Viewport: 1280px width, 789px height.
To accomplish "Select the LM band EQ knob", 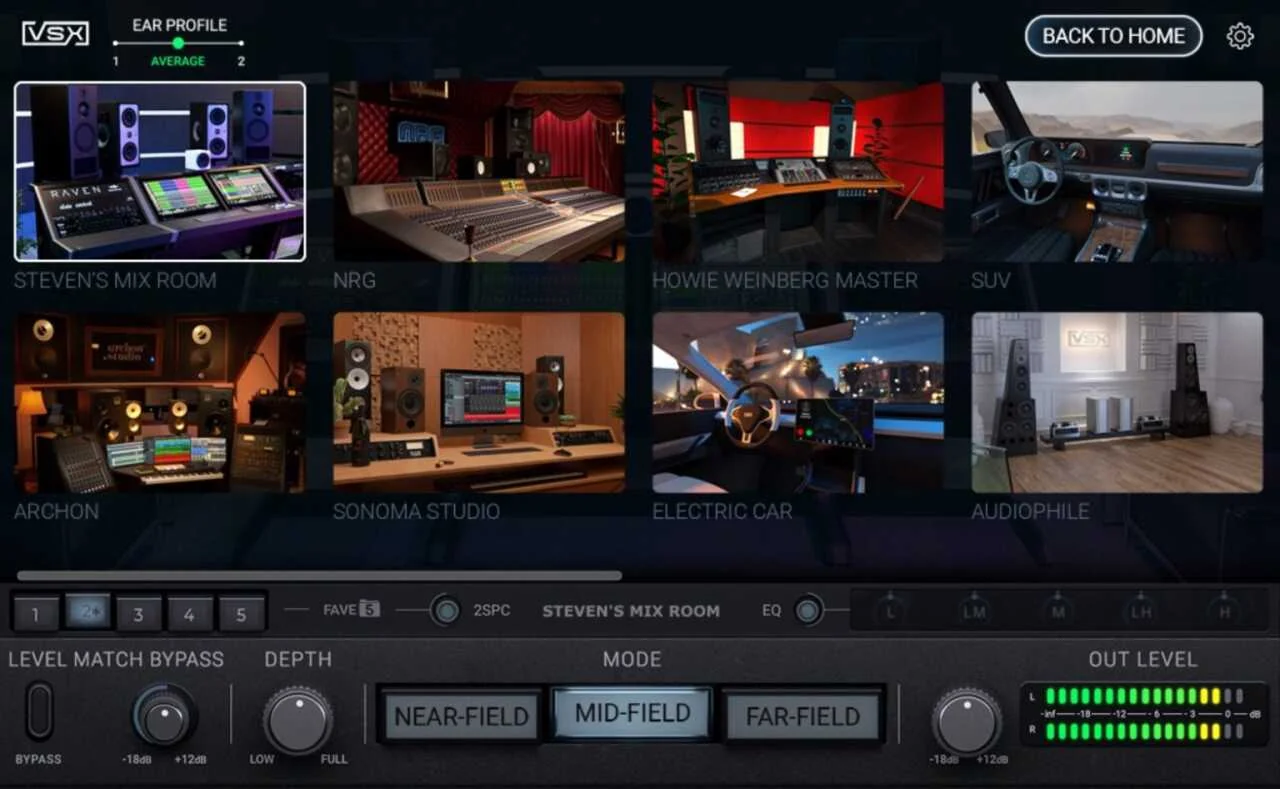I will pos(974,610).
